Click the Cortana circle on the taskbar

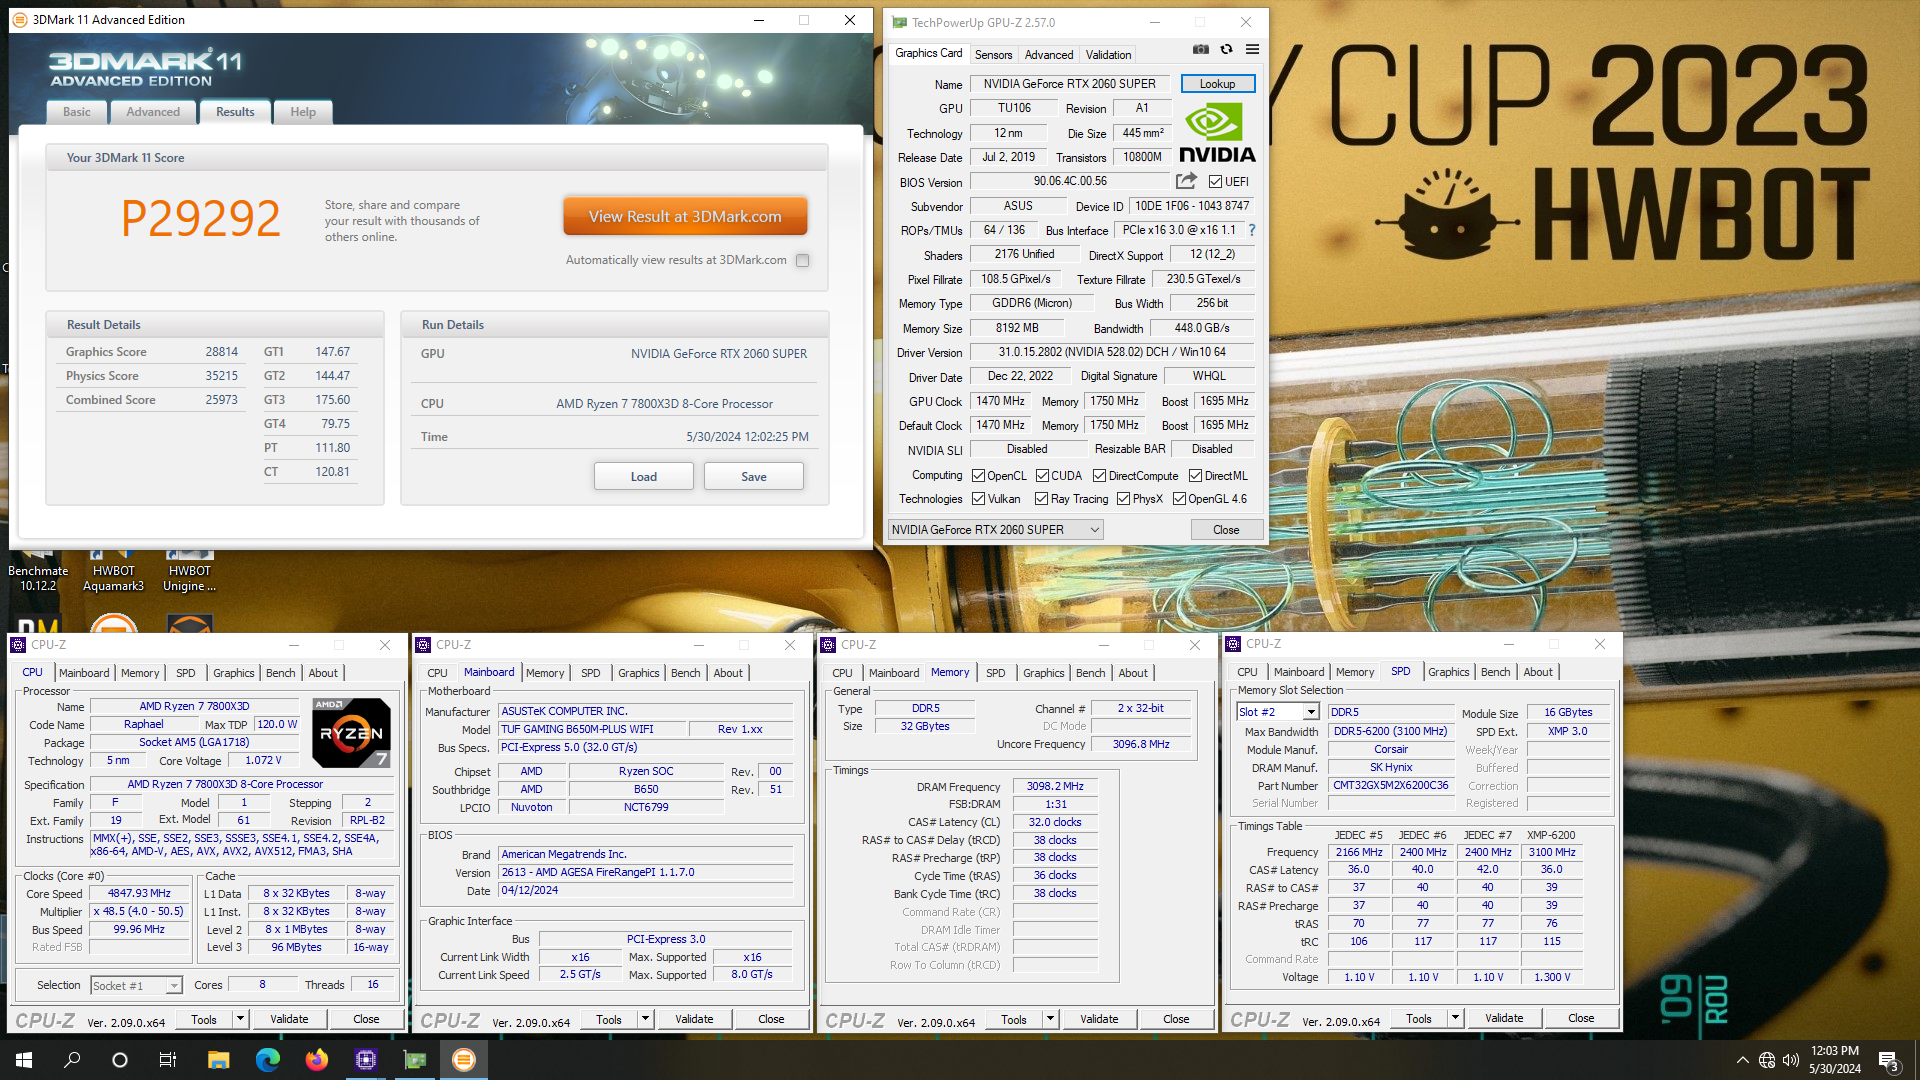coord(120,1060)
